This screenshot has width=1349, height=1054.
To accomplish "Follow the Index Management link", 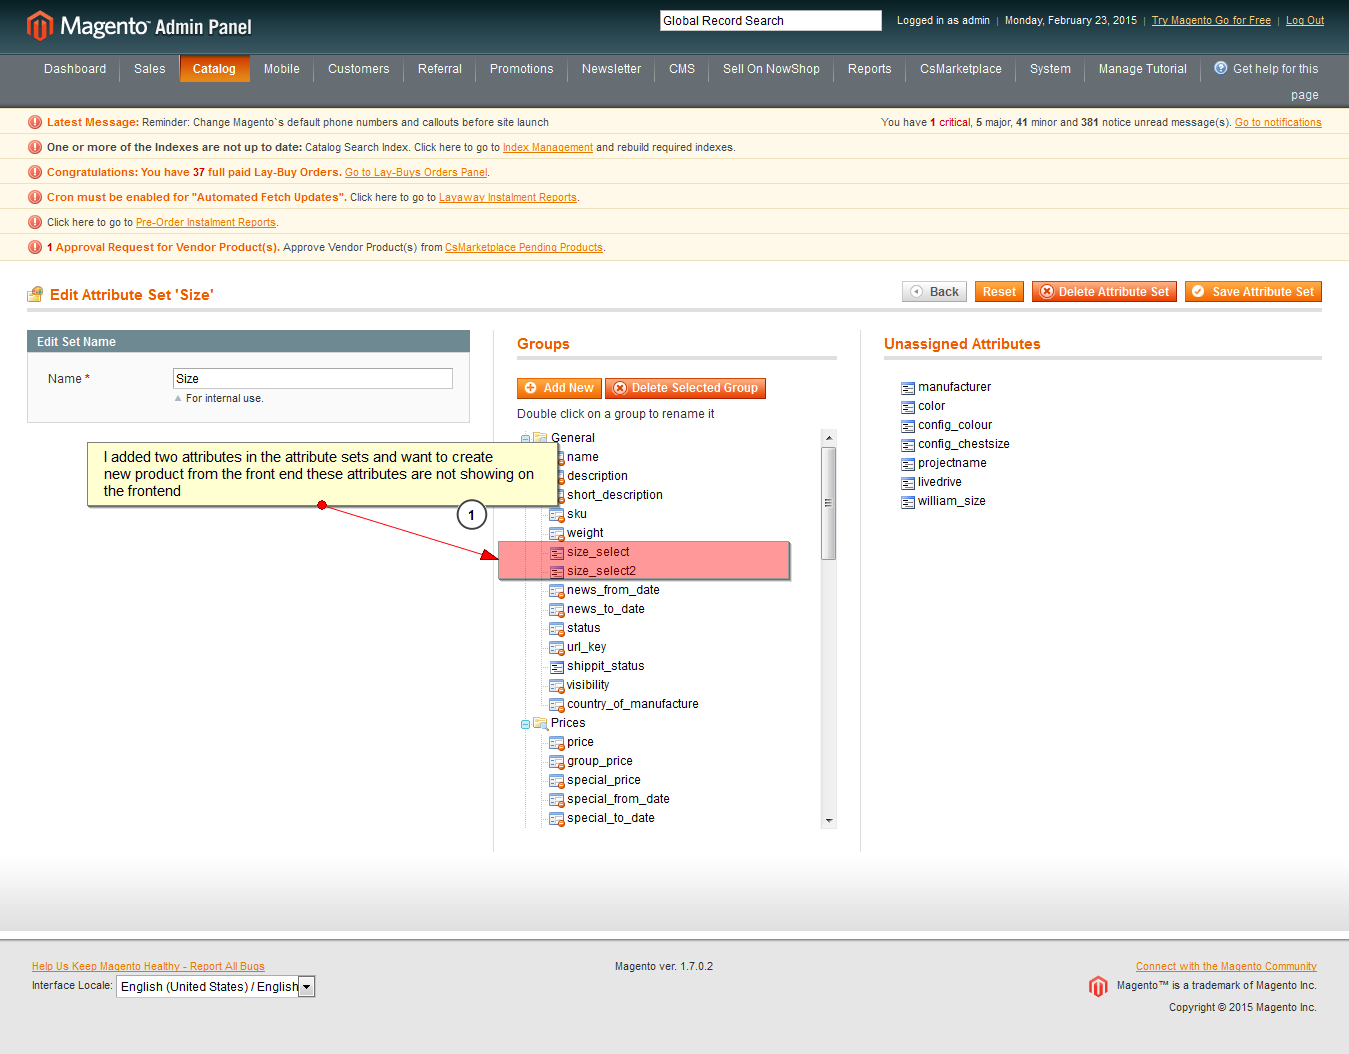I will (547, 148).
